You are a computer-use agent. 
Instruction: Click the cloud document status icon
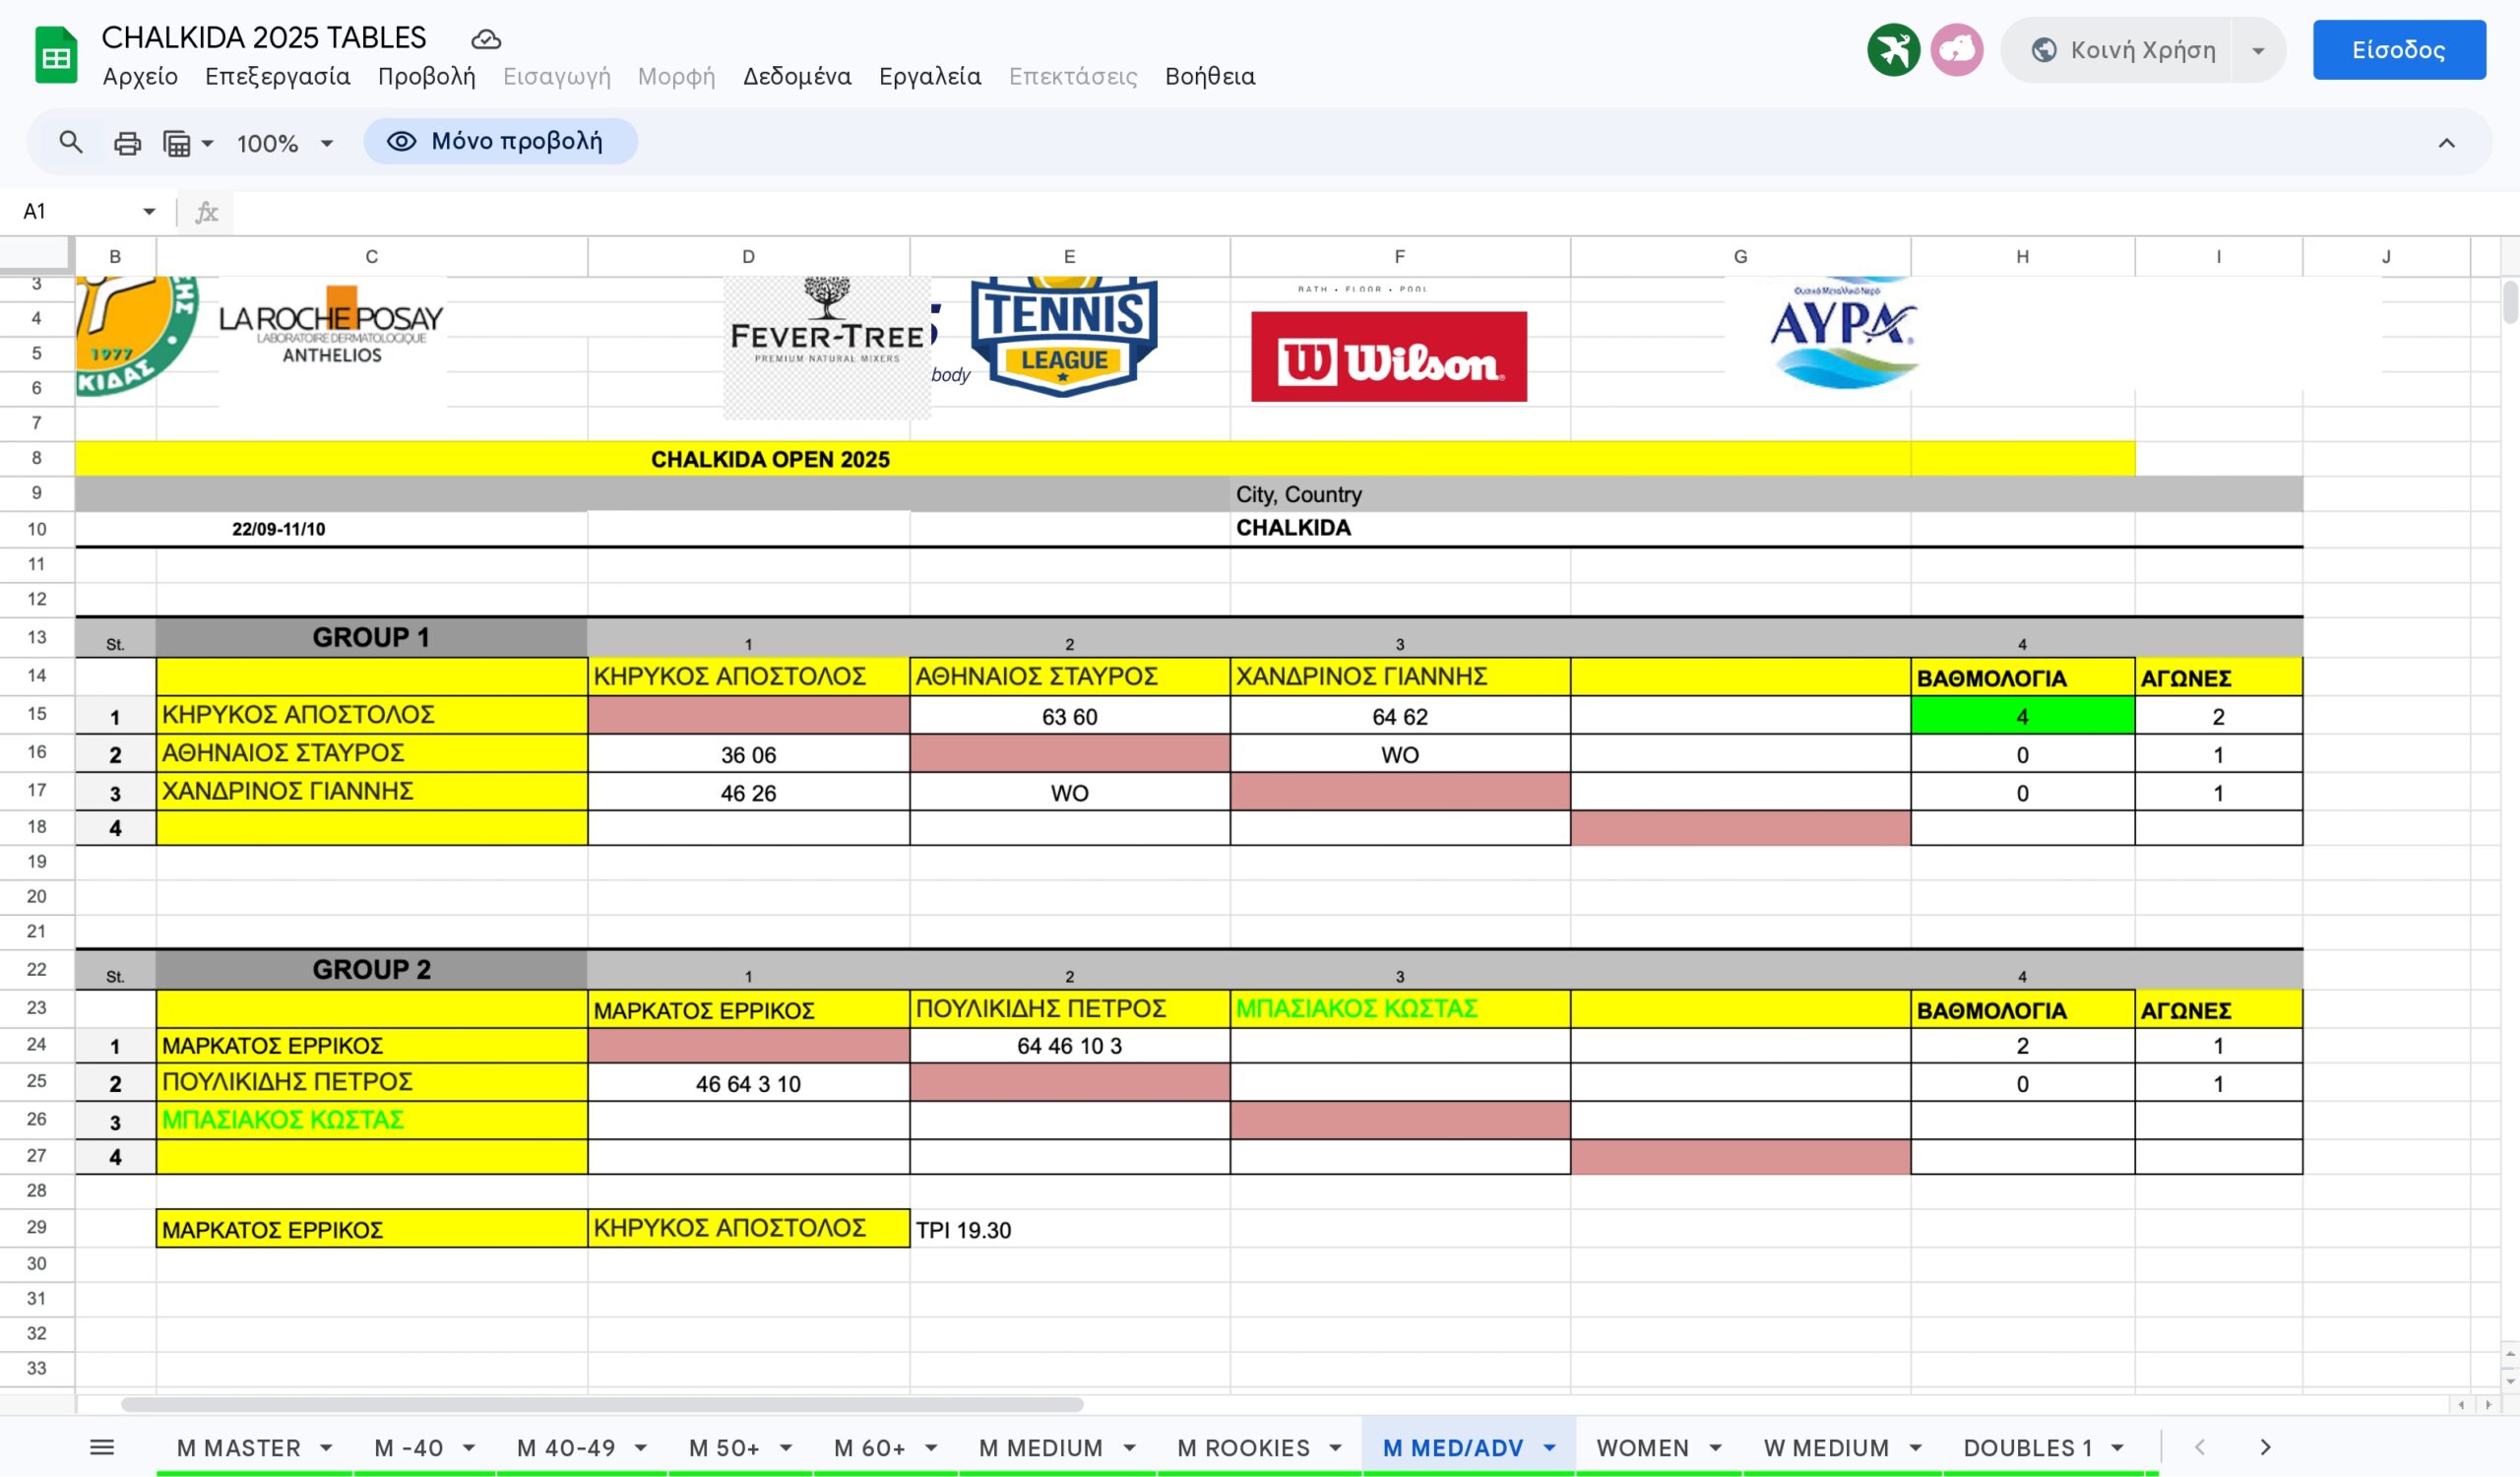[486, 39]
